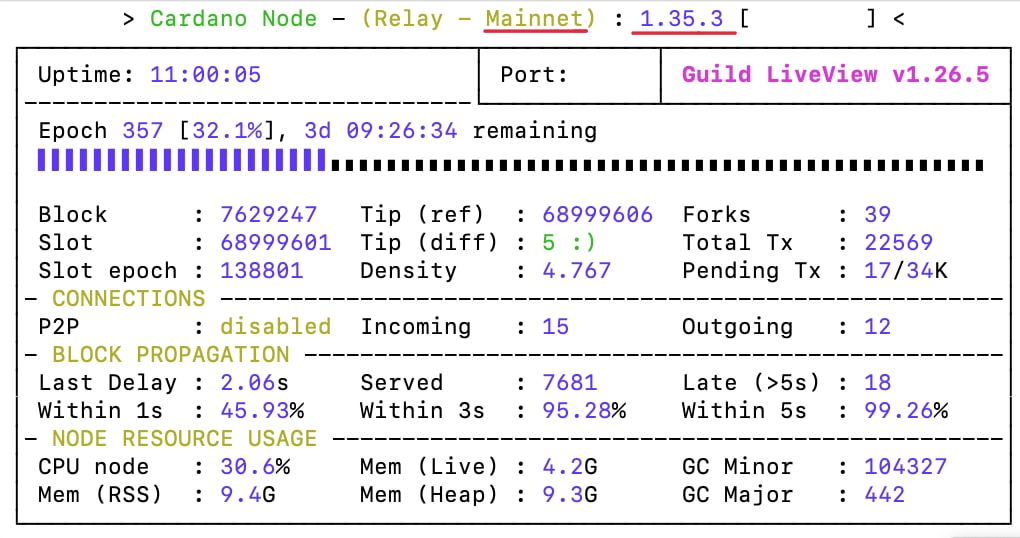Click the Last Delay value '2.06s'

click(x=254, y=382)
